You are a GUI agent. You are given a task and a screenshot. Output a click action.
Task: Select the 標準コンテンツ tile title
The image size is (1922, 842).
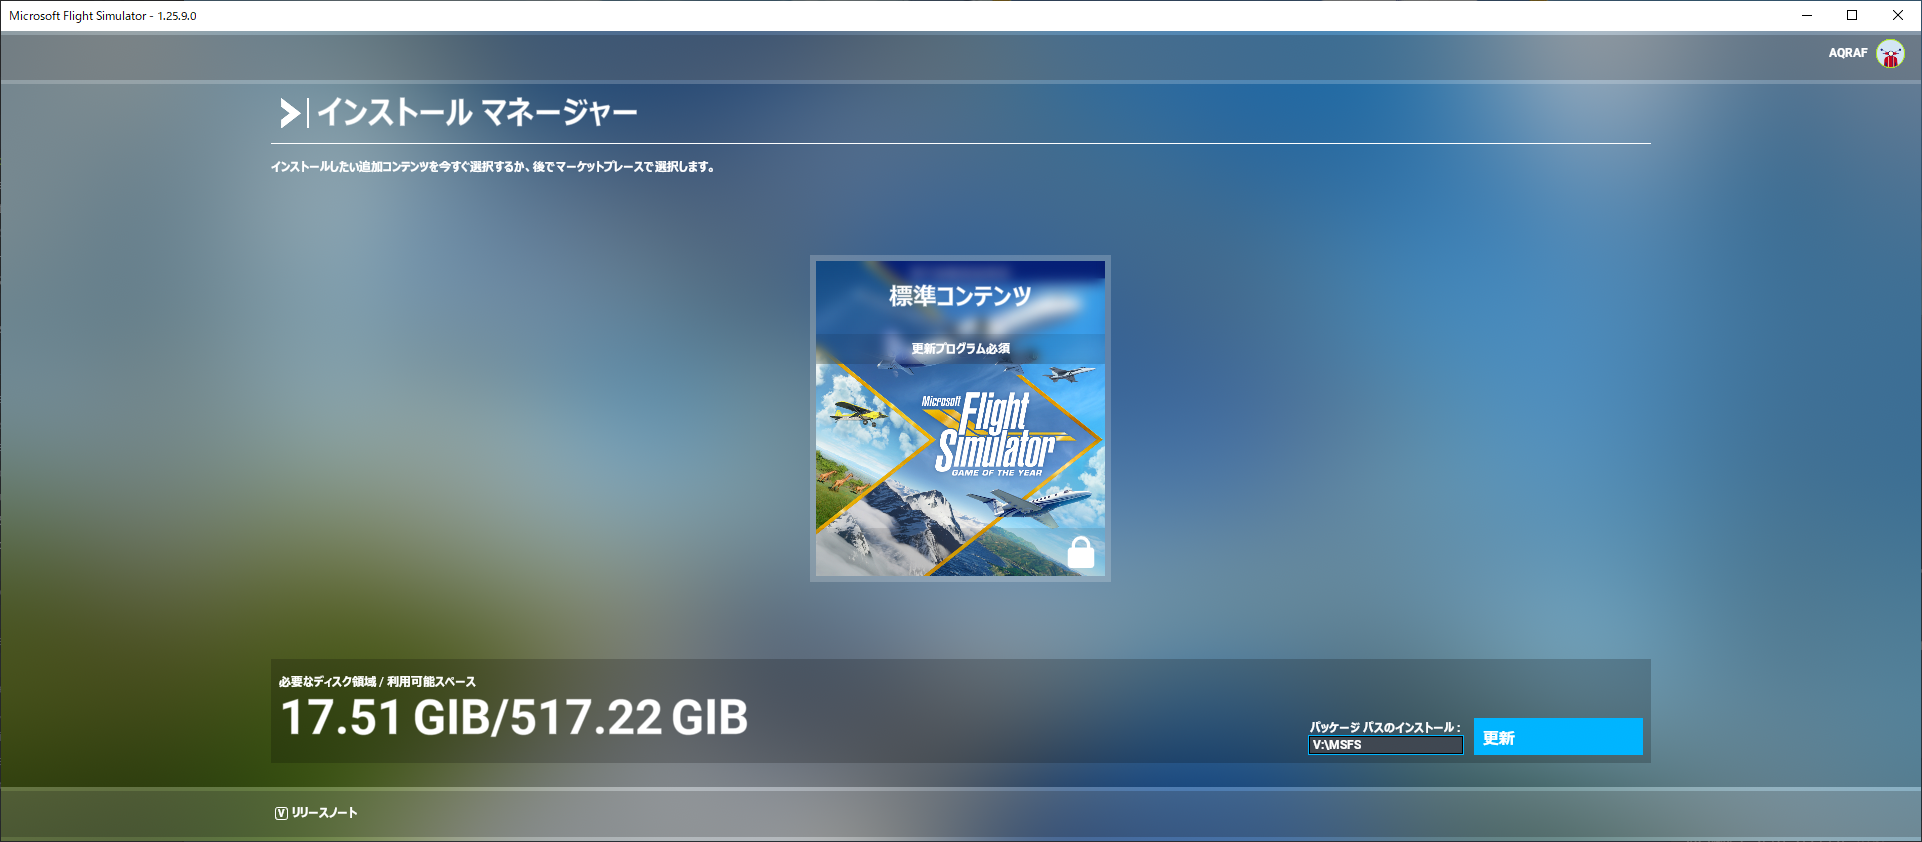click(960, 296)
